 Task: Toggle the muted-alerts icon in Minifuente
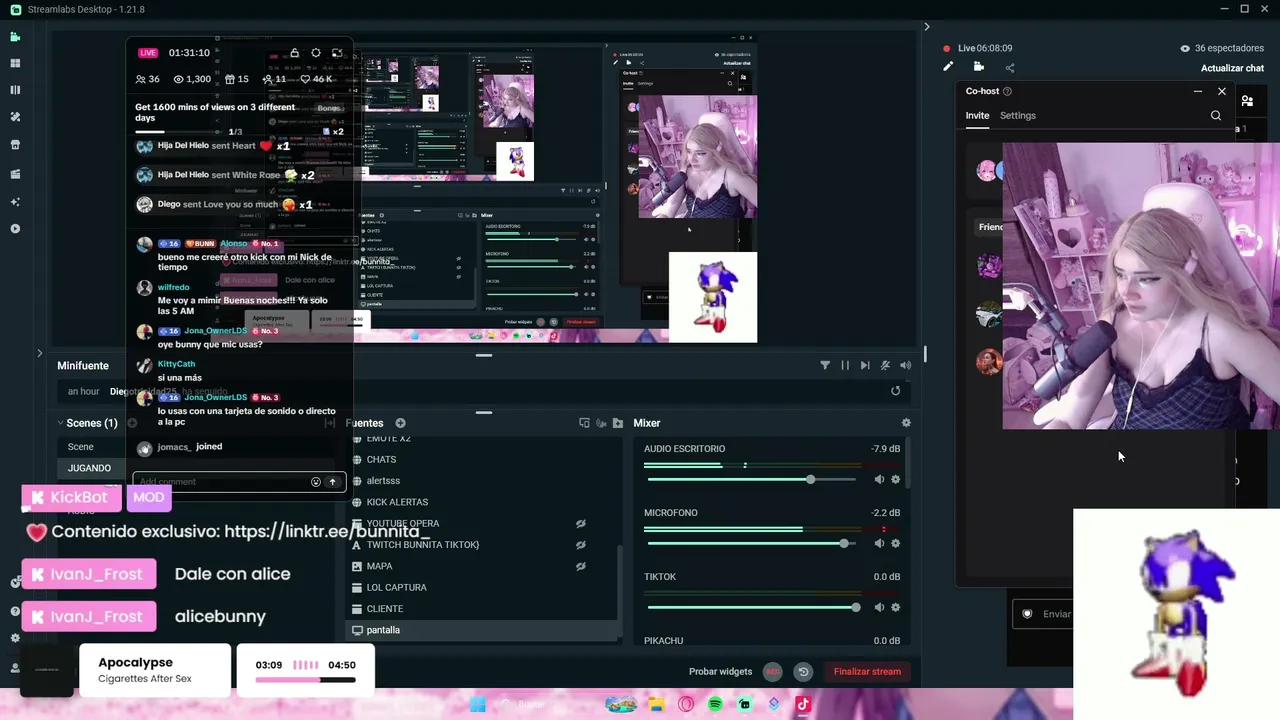(885, 366)
